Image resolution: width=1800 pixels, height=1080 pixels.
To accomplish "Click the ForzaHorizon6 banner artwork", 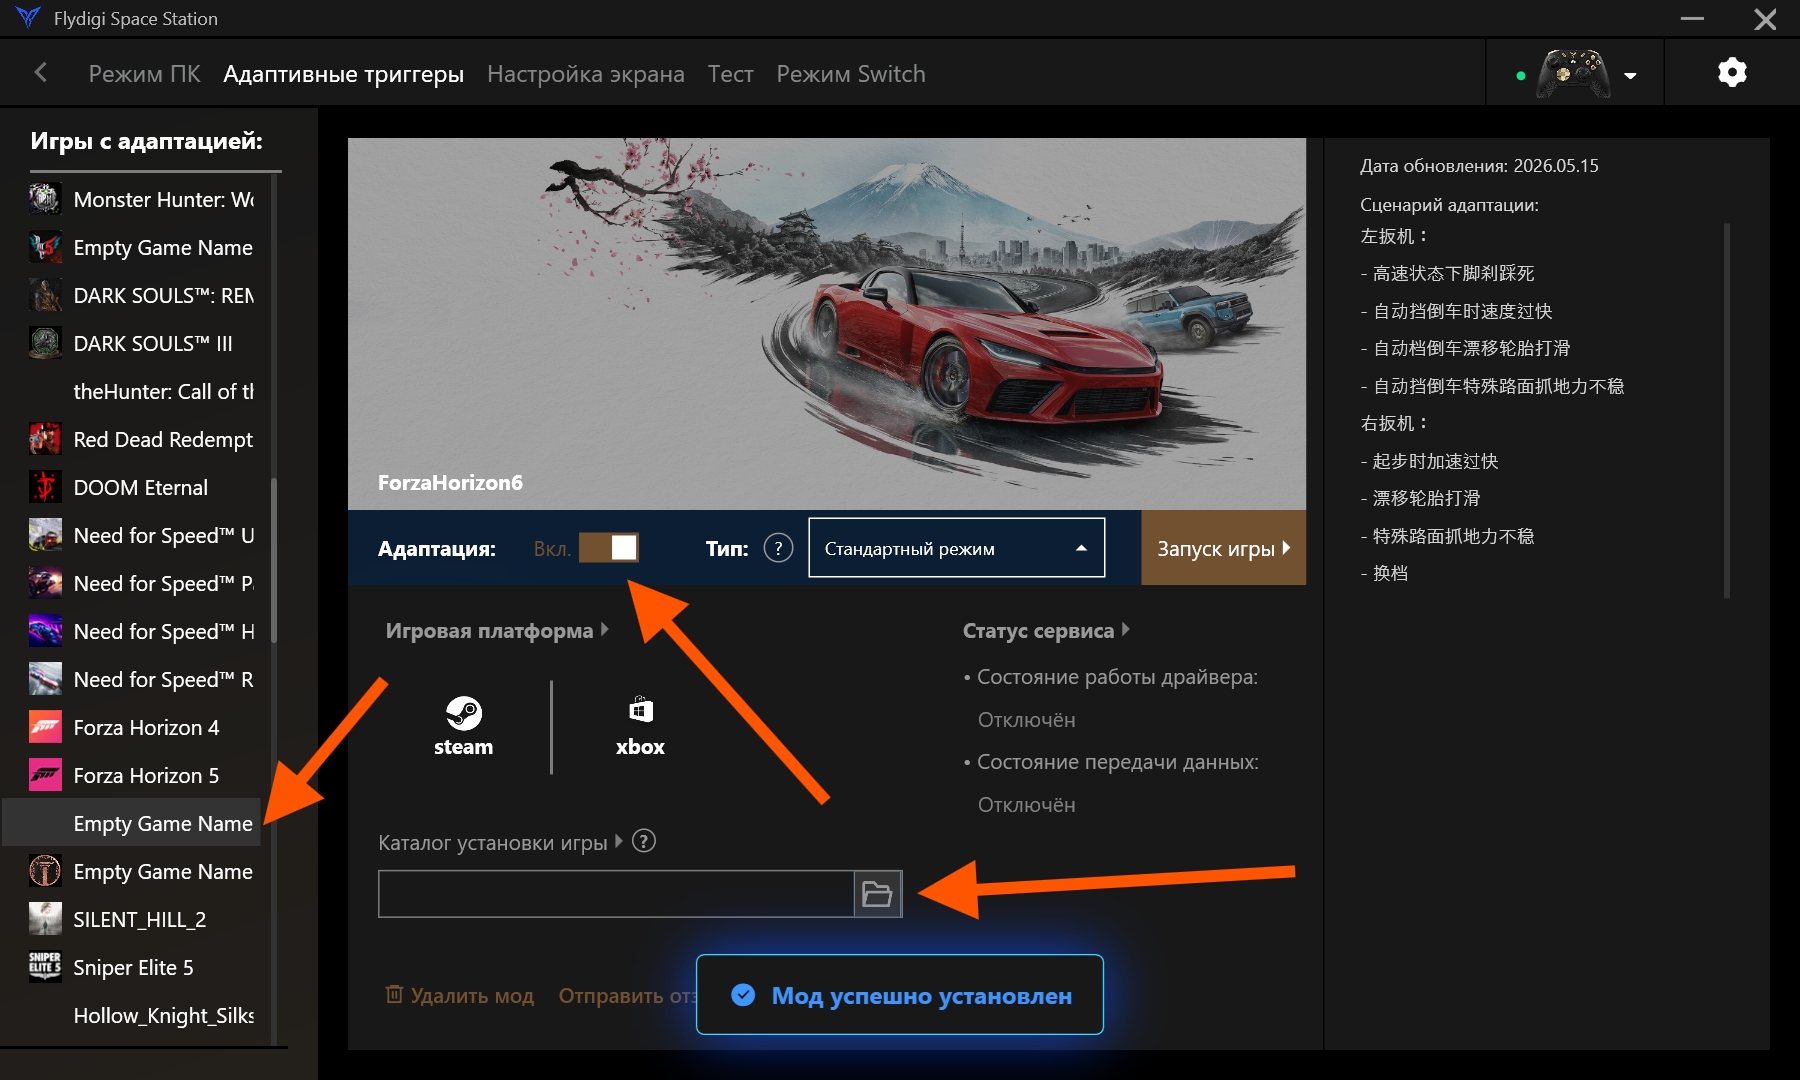I will pos(827,324).
